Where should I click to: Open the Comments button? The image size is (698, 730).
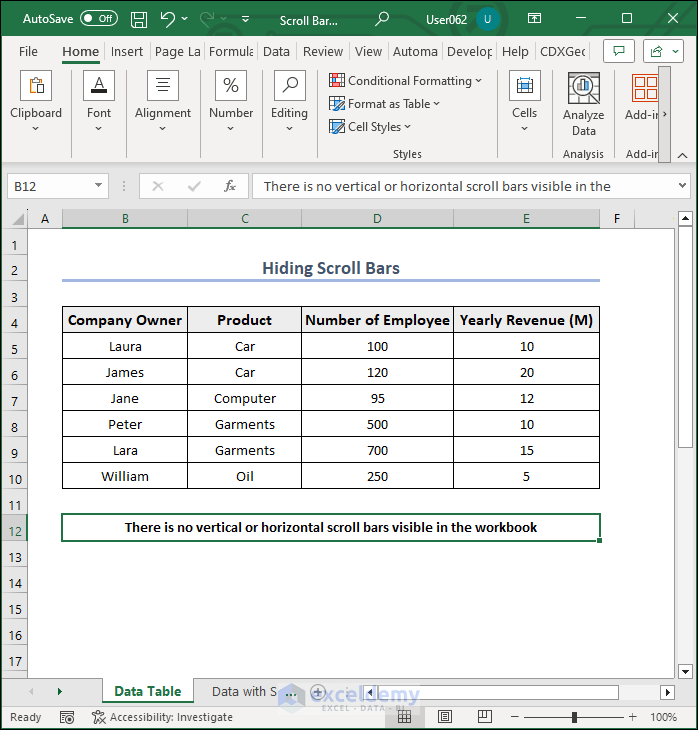pos(619,51)
